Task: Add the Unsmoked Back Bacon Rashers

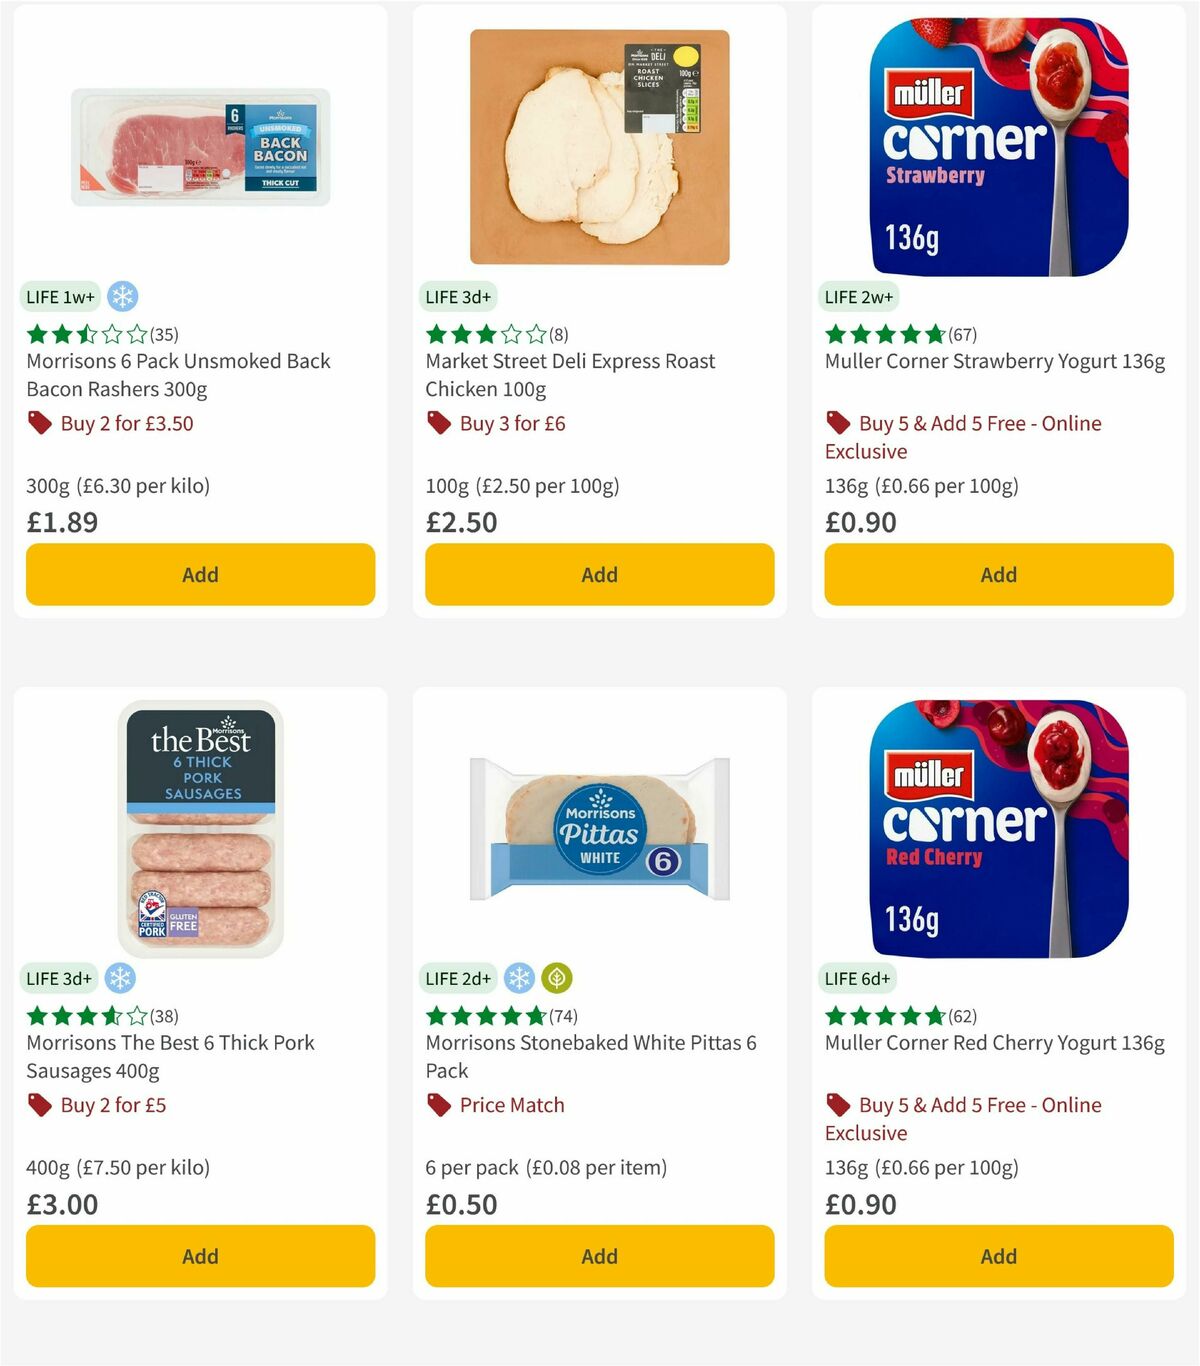Action: (x=199, y=574)
